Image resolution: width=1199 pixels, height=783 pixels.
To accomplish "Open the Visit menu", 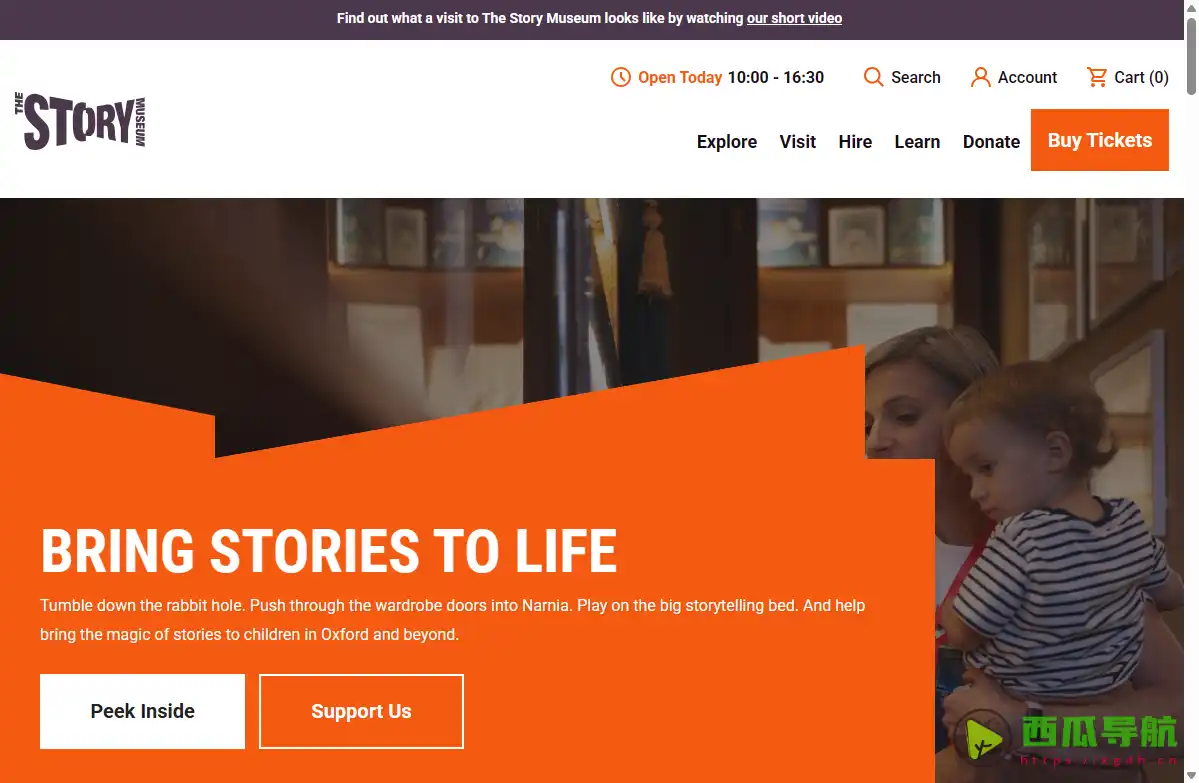I will [x=798, y=141].
